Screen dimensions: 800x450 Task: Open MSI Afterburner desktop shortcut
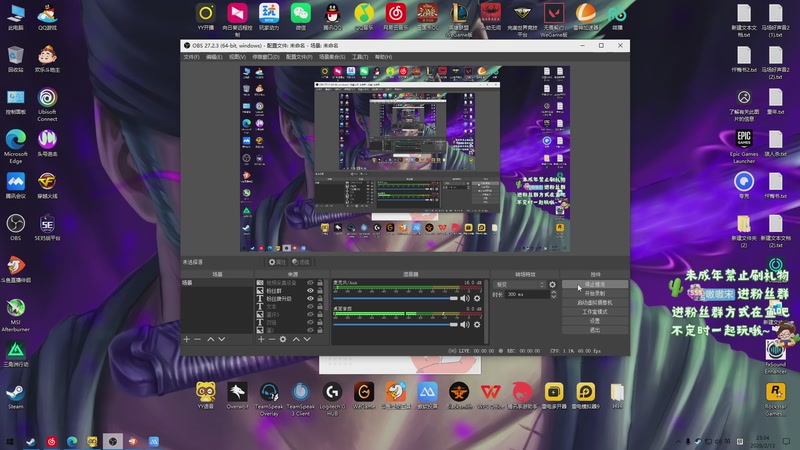16,315
